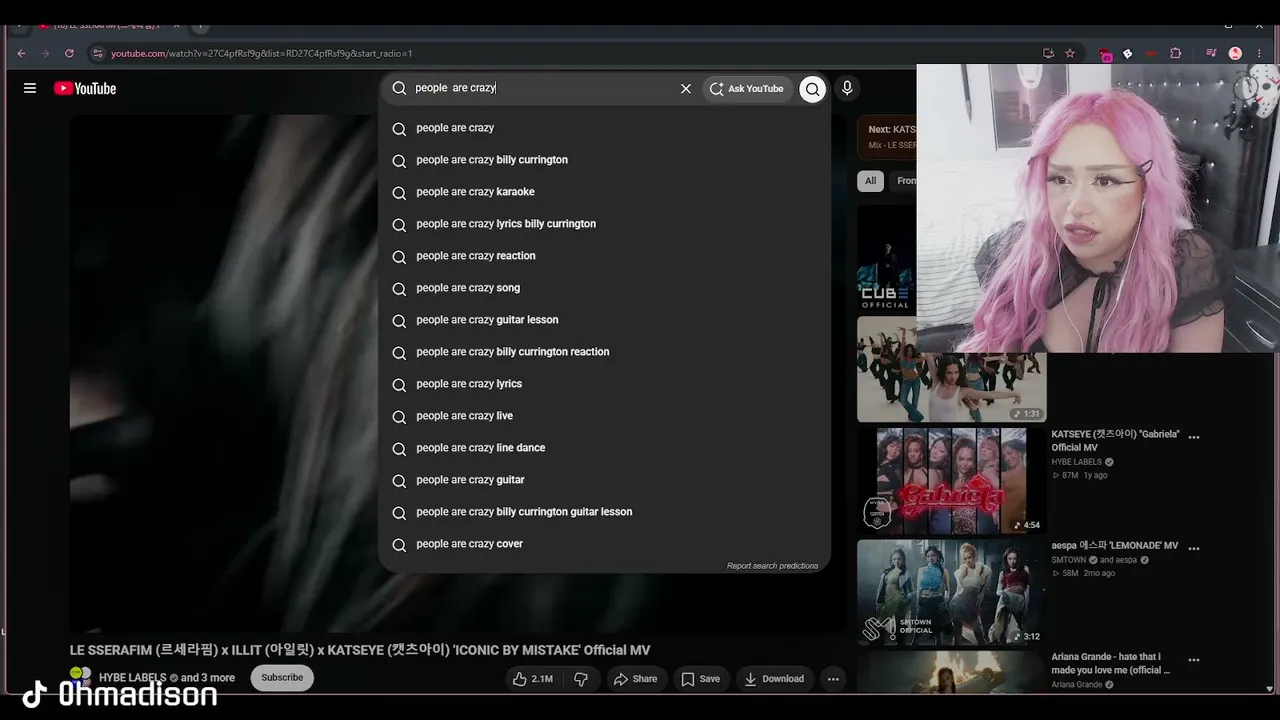Image resolution: width=1280 pixels, height=720 pixels.
Task: Open SMTOWN channel under aespa video
Action: 1071,560
